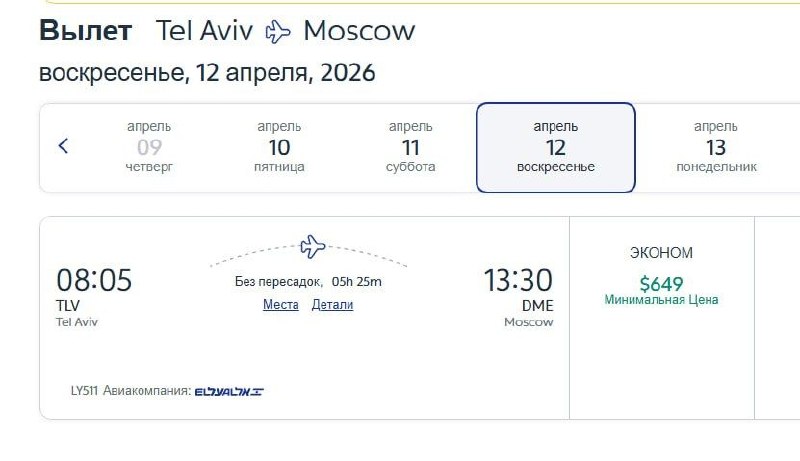Click the ЭКОНОМ fare class header
The width and height of the screenshot is (800, 461).
coord(661,253)
